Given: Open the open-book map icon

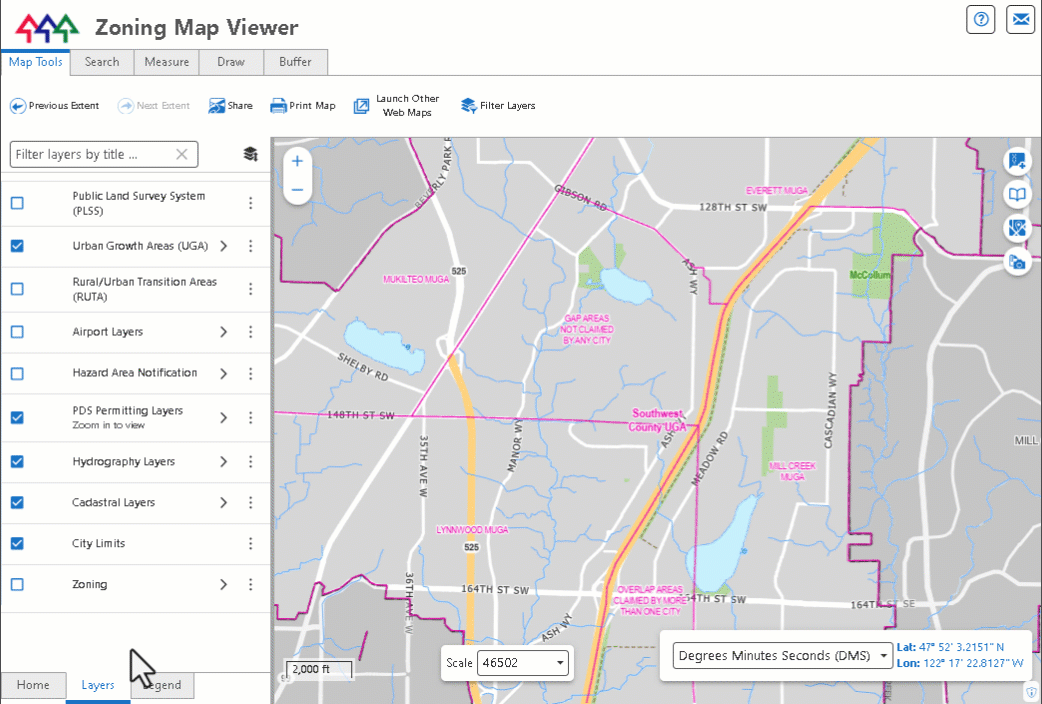Looking at the screenshot, I should coord(1017,194).
